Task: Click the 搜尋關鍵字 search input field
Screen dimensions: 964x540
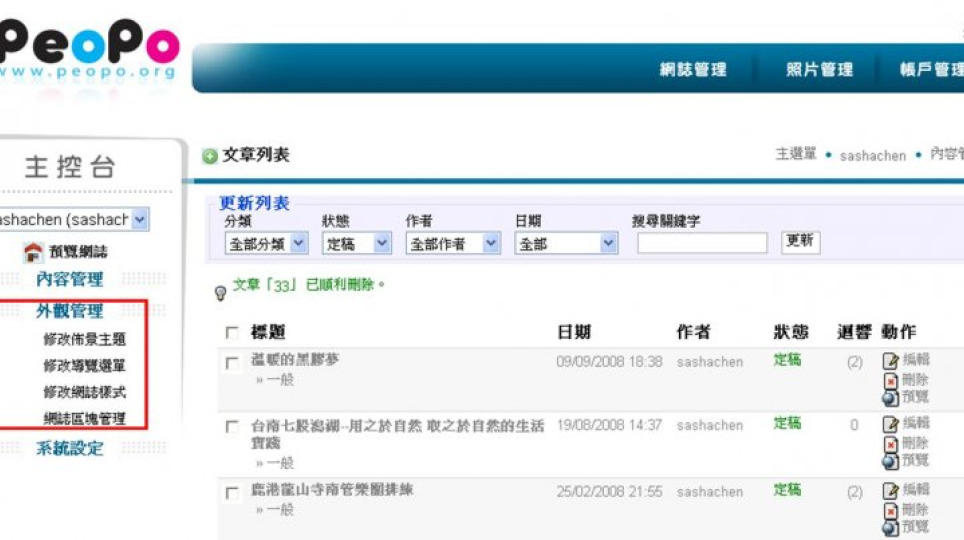Action: pyautogui.click(x=701, y=243)
